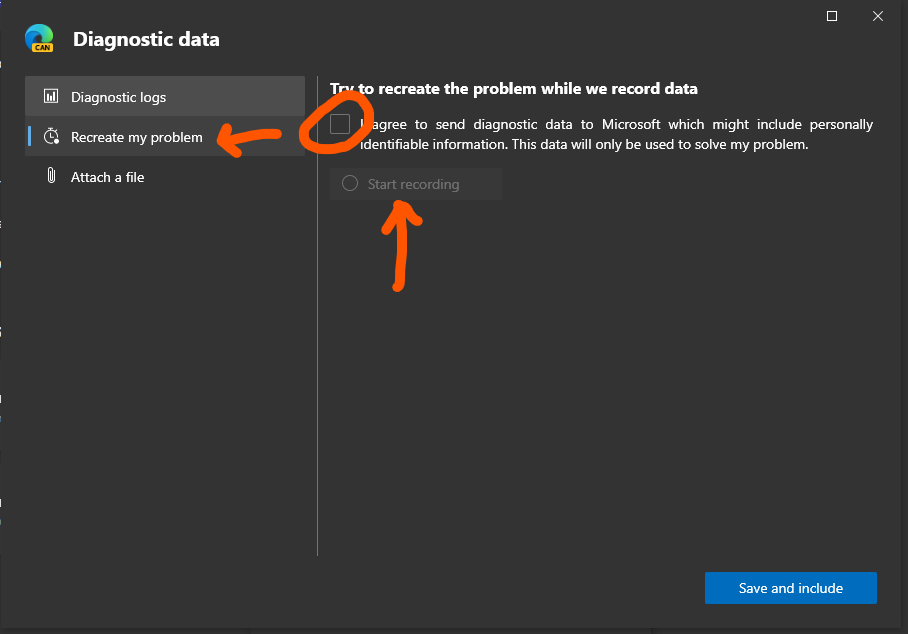Click the minimize icon in the title bar

[x=831, y=16]
